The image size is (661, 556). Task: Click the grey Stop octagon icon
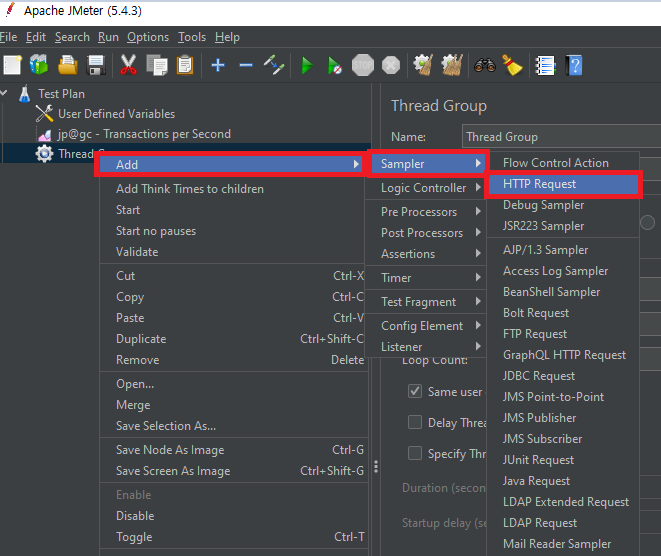click(363, 65)
